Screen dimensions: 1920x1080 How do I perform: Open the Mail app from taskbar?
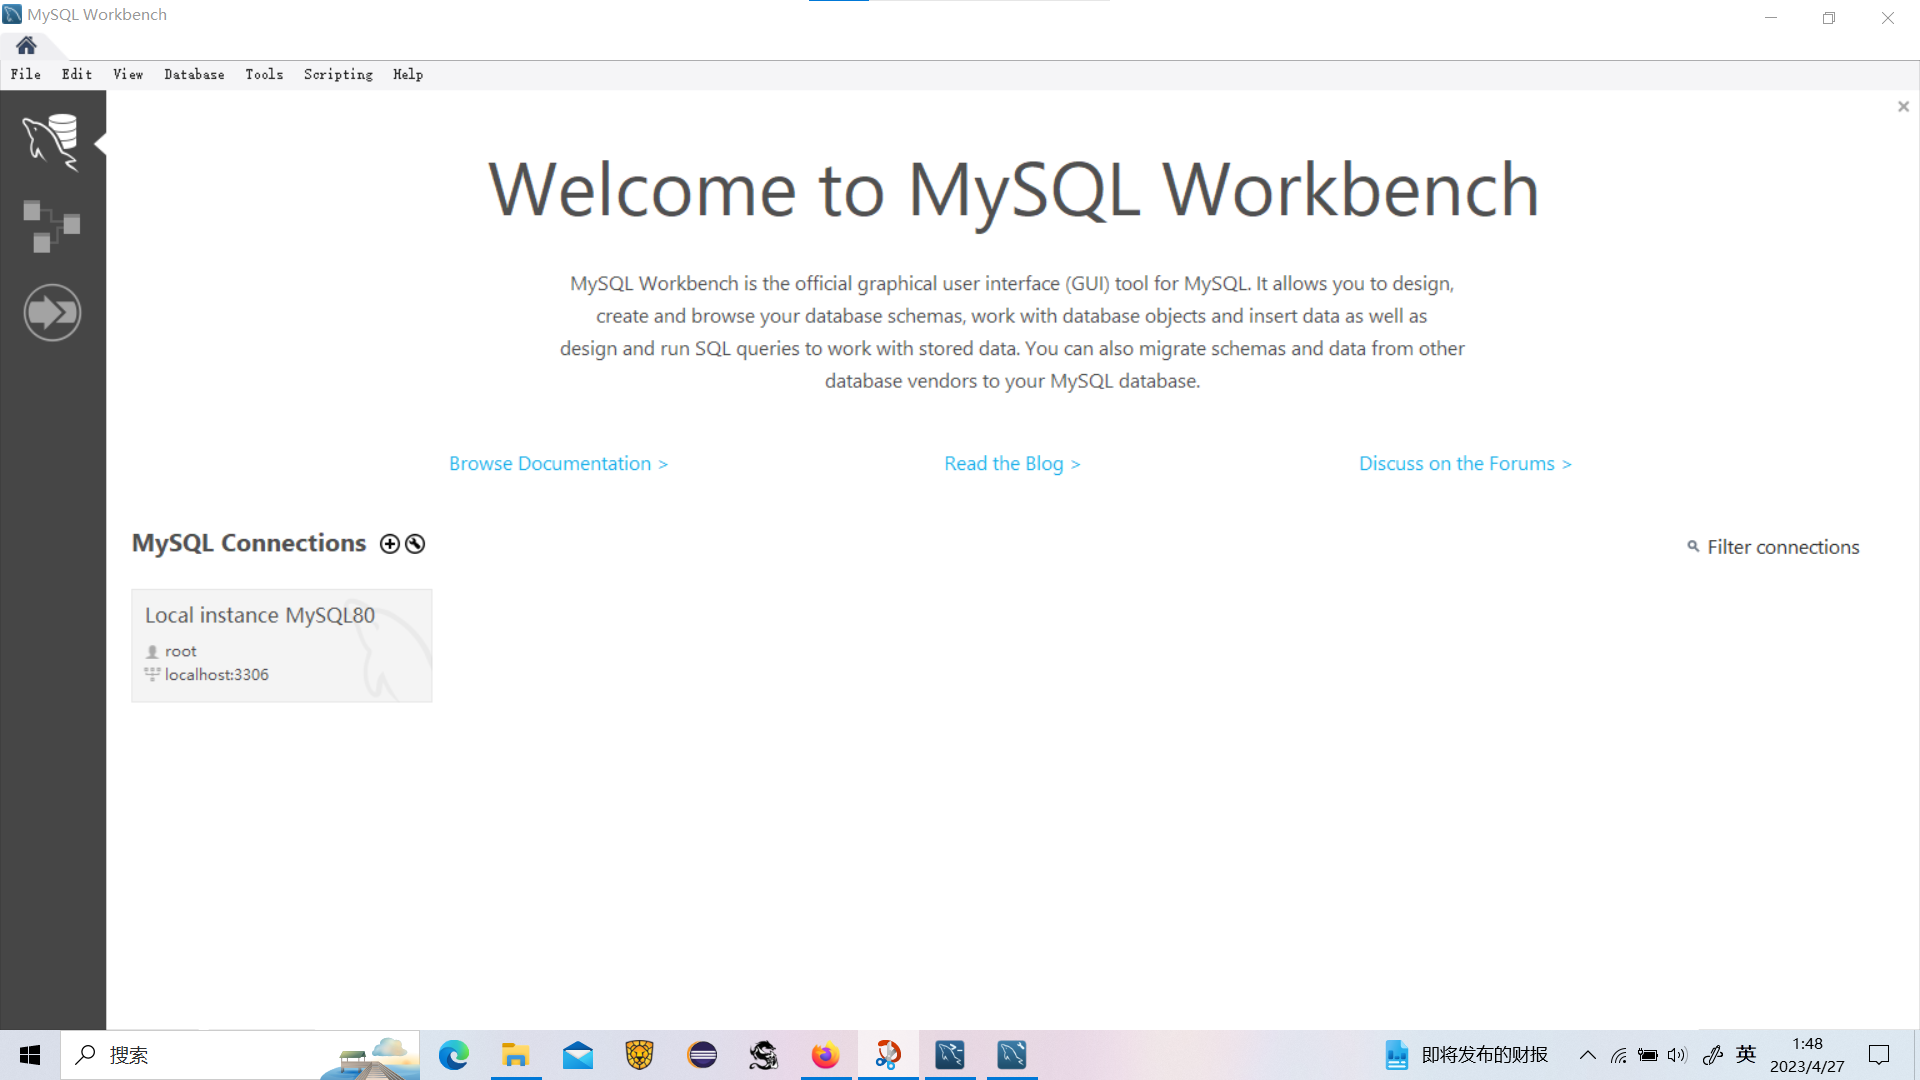578,1055
